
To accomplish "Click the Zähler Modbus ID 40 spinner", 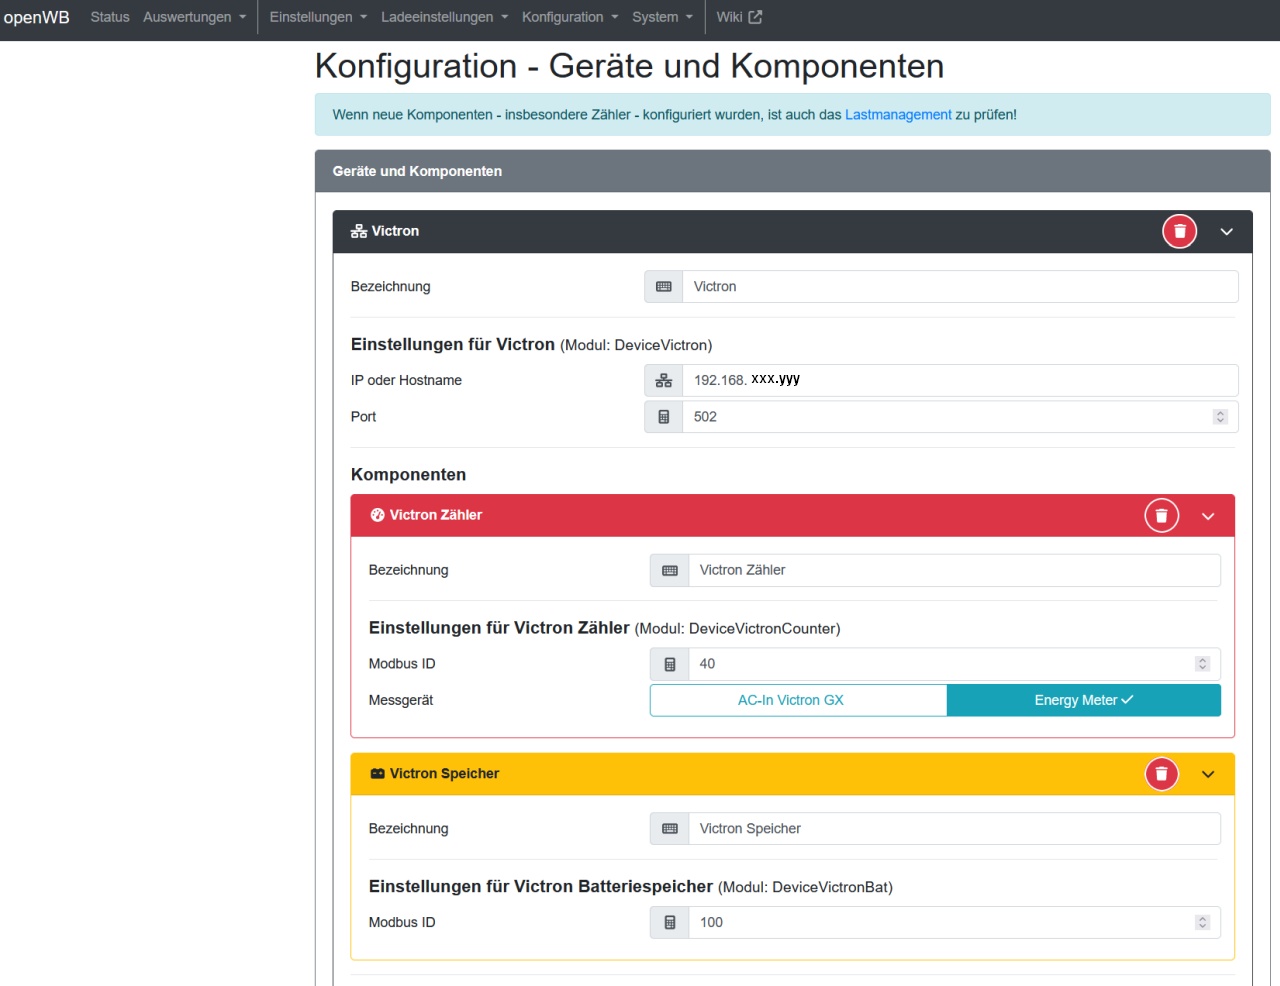I will [1202, 664].
